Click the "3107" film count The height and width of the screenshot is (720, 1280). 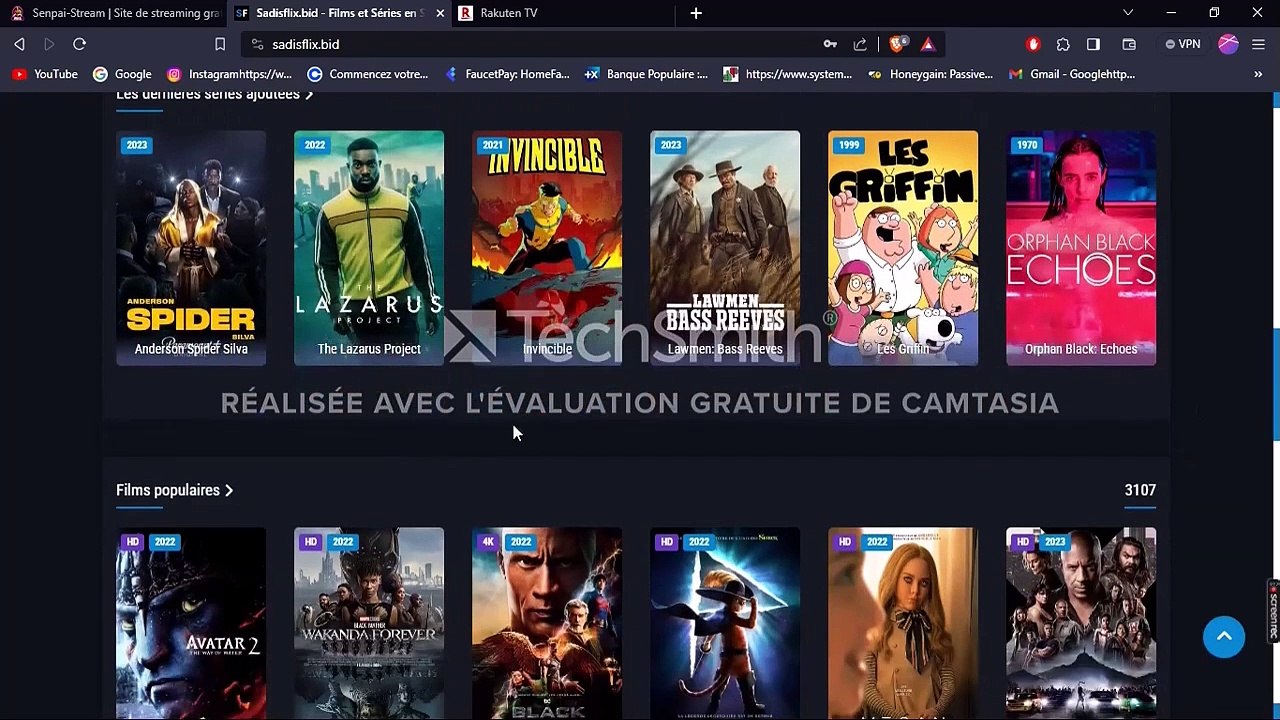[1140, 490]
